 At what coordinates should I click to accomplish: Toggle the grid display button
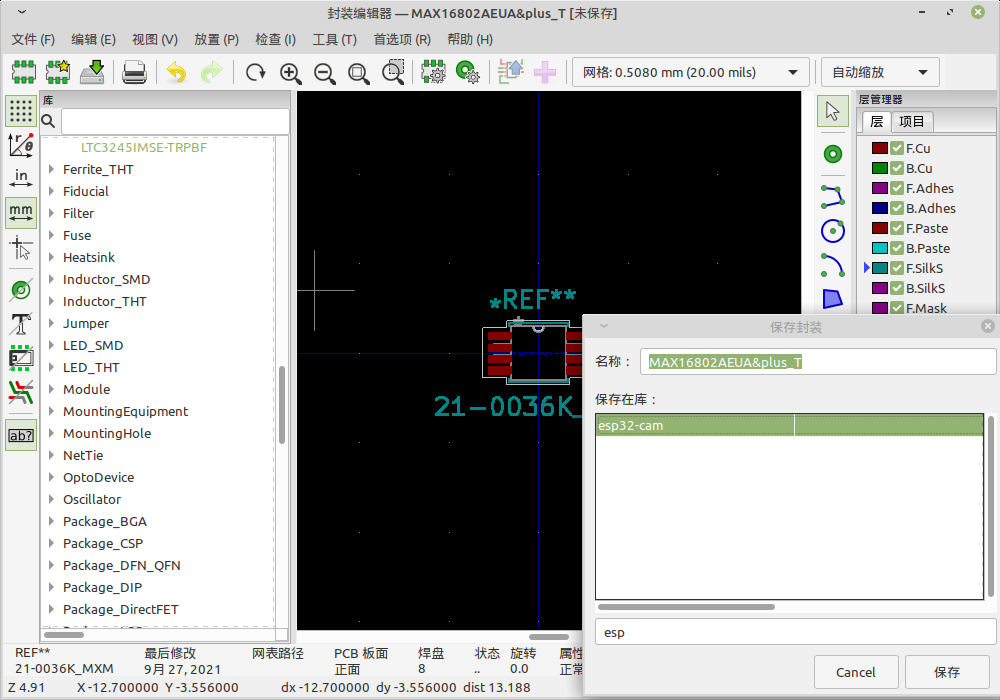[21, 111]
